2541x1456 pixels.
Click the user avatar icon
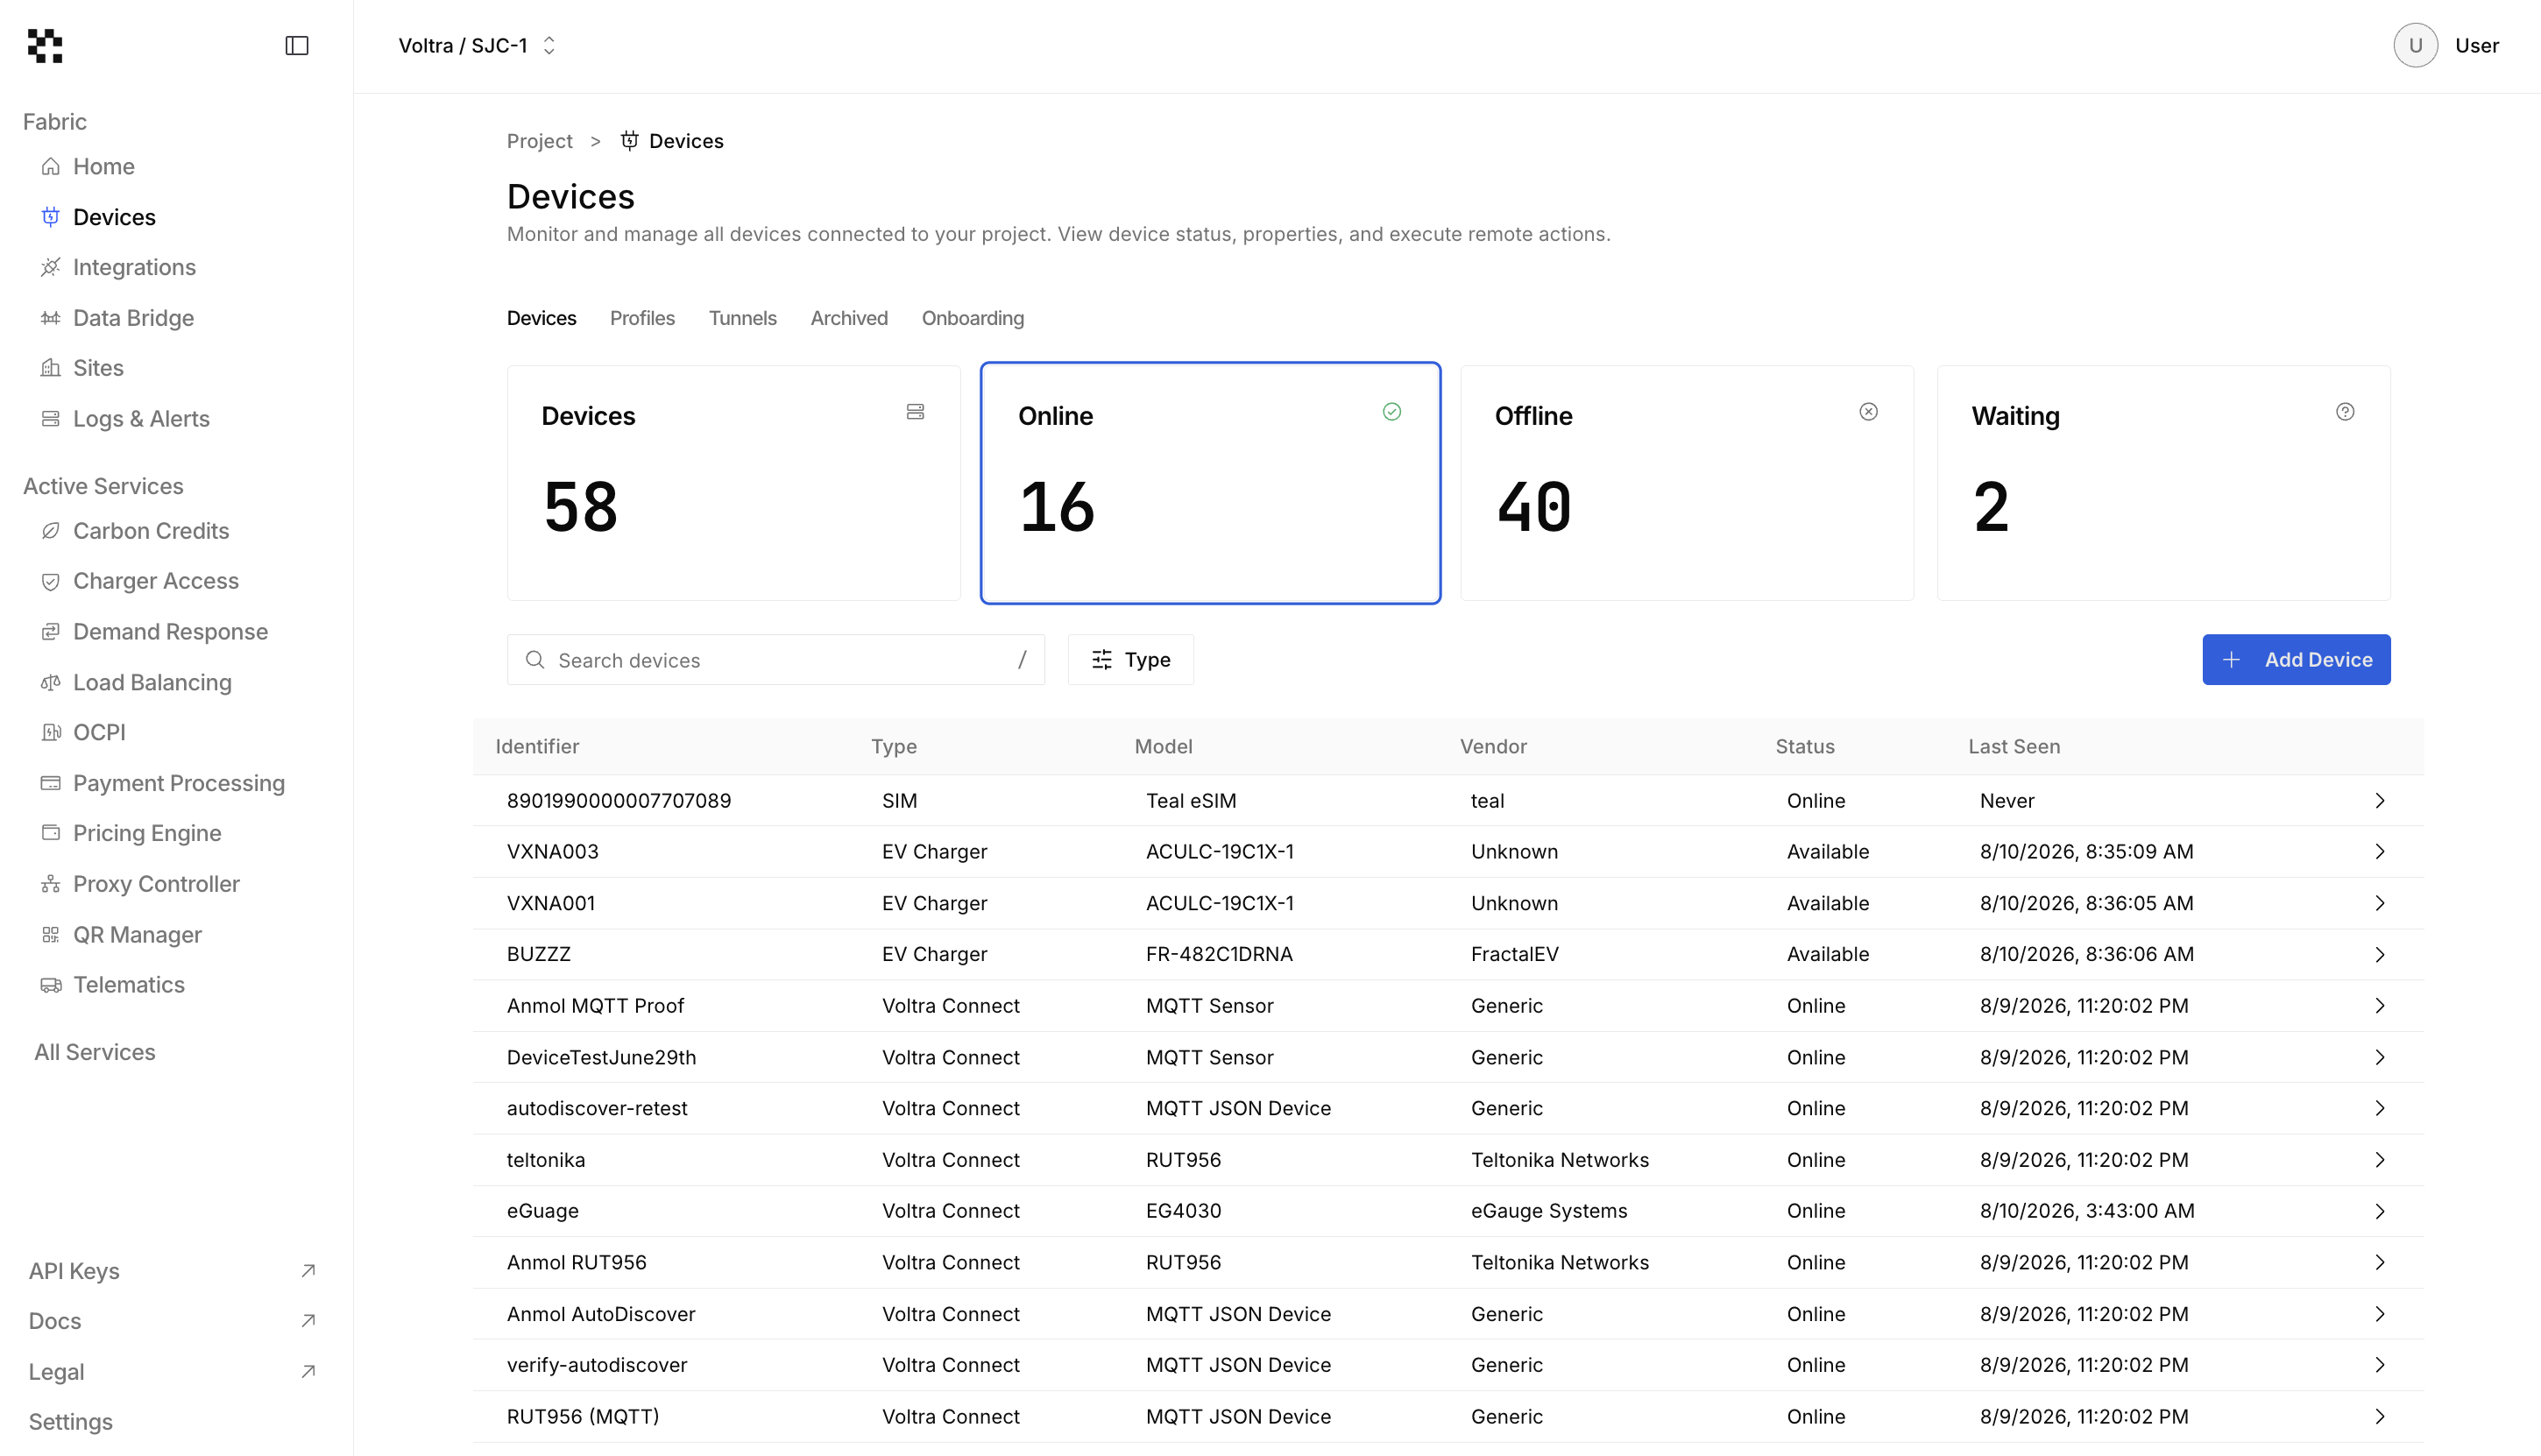[x=2415, y=45]
